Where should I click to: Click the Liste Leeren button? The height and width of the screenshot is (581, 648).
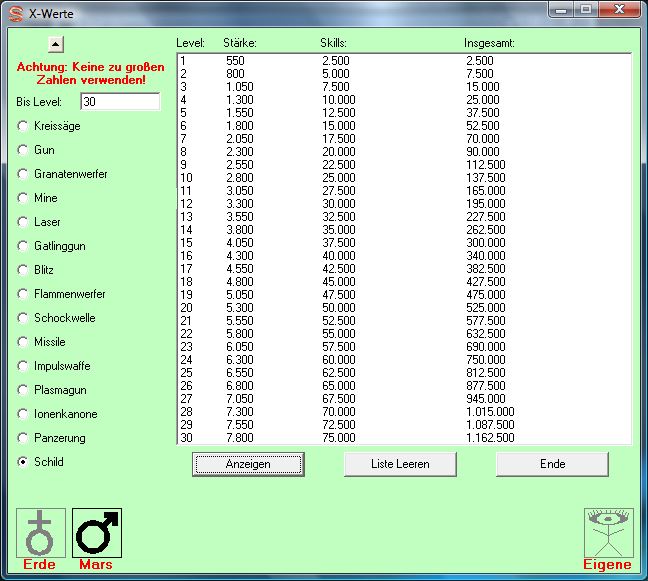coord(400,464)
